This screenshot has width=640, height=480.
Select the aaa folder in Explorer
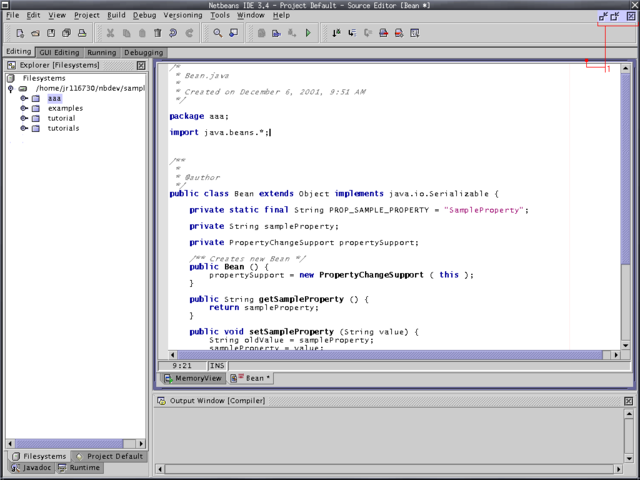pyautogui.click(x=54, y=98)
